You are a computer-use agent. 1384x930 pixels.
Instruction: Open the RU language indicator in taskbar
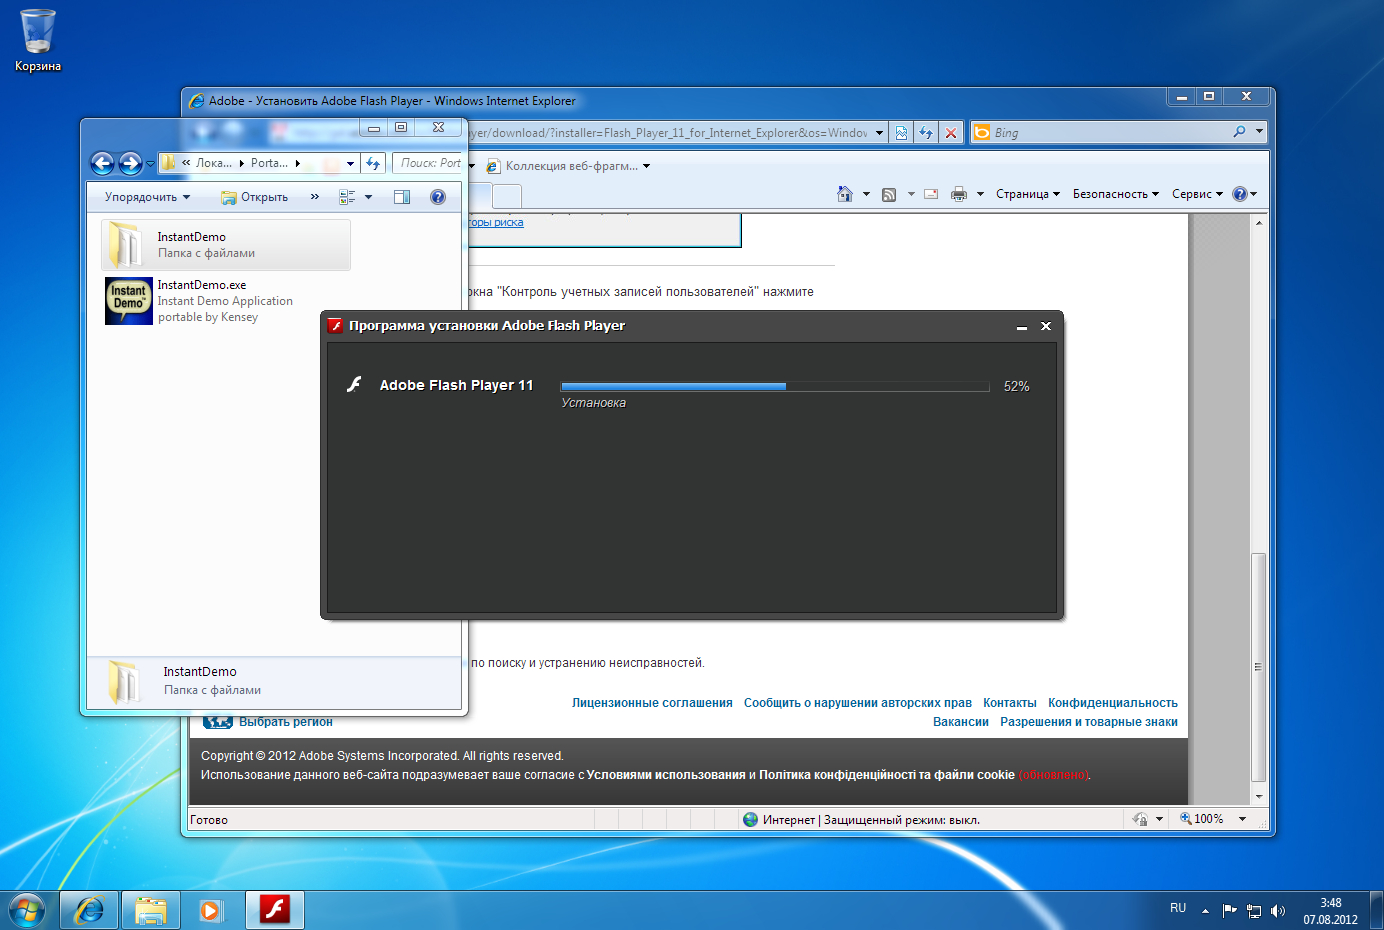coord(1178,908)
